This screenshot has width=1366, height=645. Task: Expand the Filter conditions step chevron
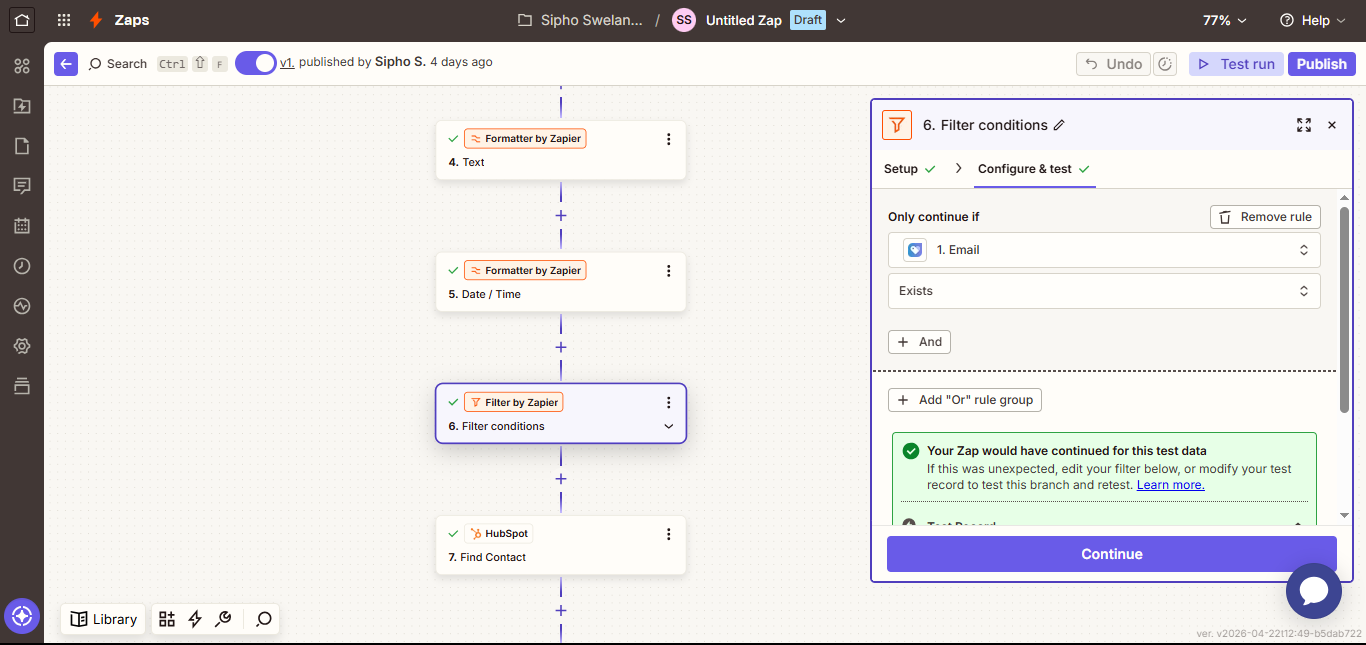click(669, 426)
